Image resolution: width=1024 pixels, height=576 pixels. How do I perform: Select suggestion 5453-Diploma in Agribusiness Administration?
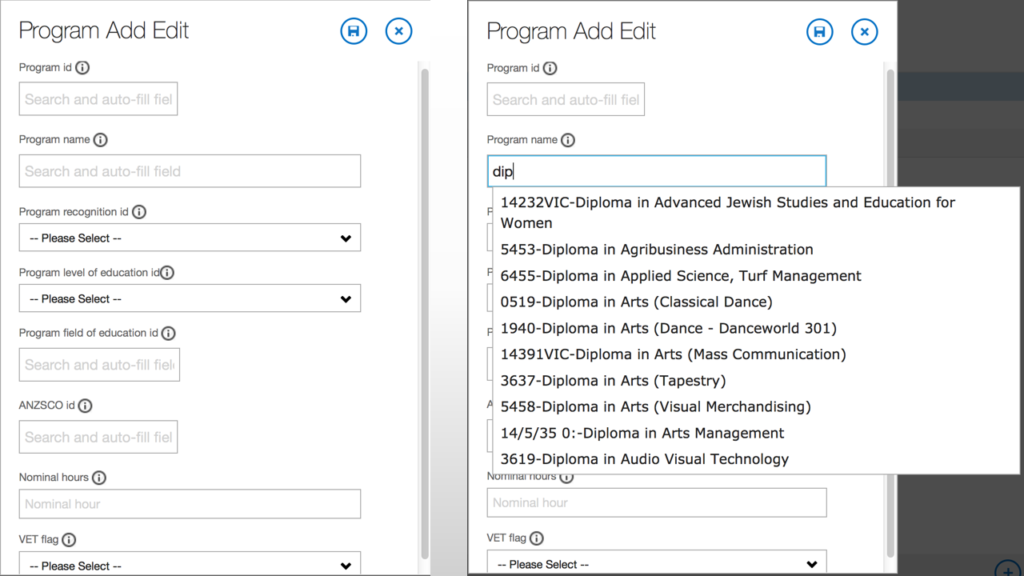655,249
